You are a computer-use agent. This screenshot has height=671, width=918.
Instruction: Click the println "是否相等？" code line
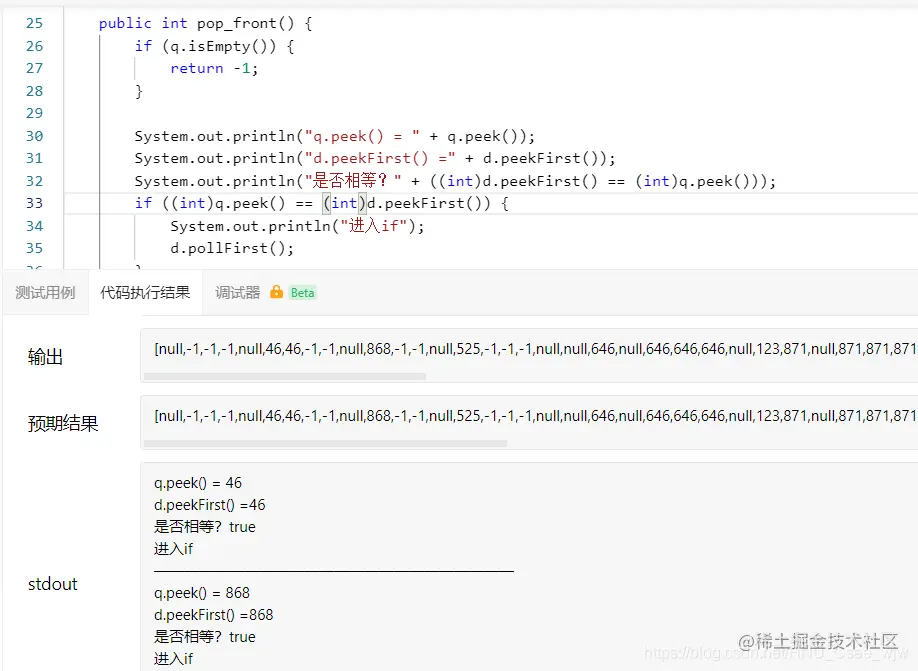click(x=455, y=181)
